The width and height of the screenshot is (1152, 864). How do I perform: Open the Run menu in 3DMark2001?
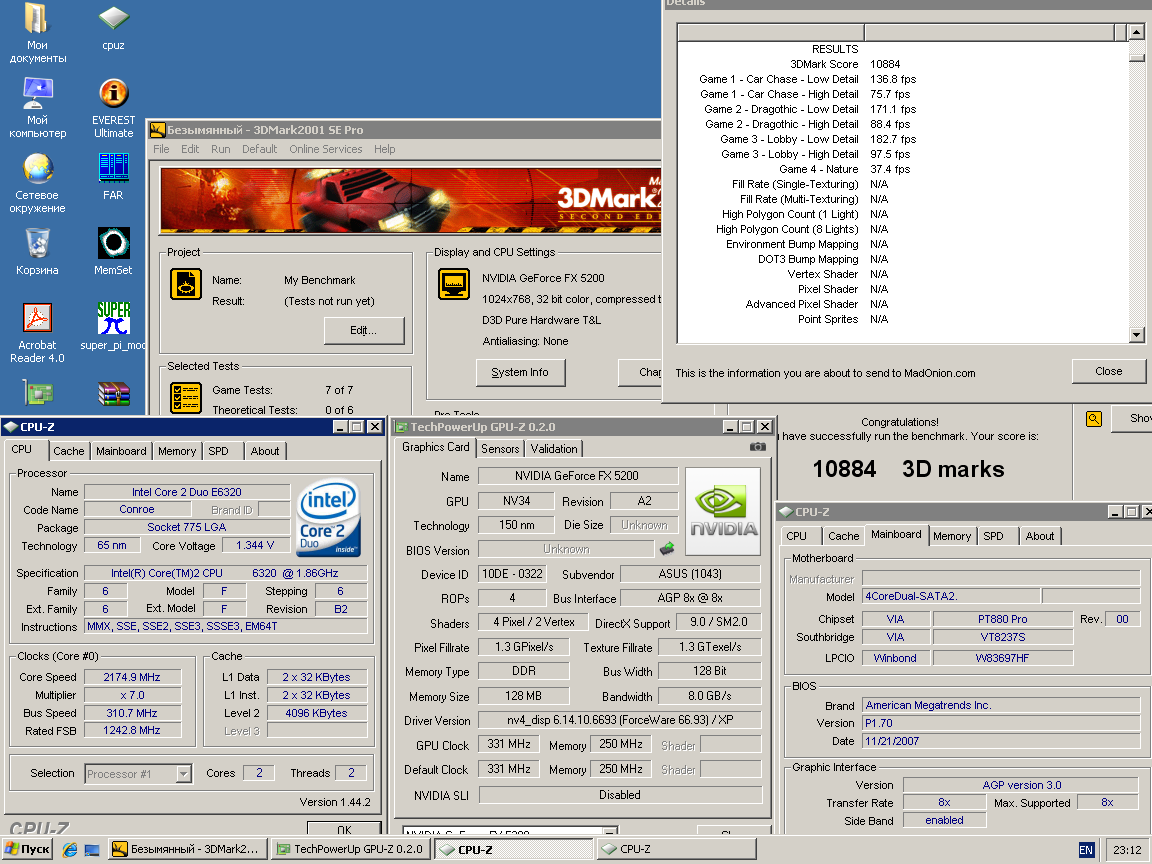pos(220,149)
